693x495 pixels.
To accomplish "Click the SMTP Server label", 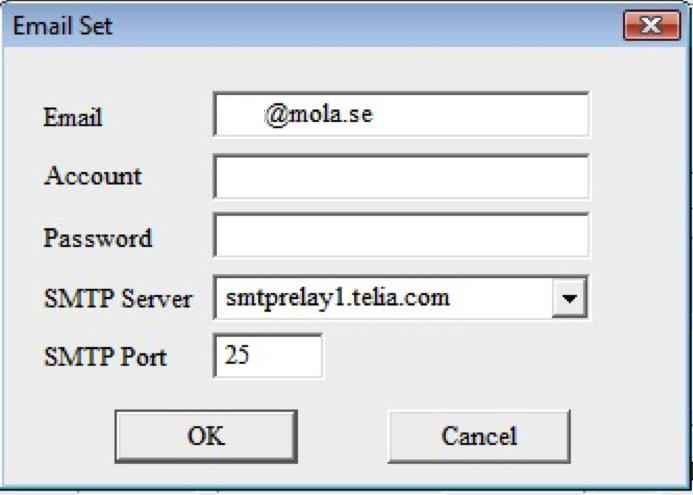I will click(118, 299).
